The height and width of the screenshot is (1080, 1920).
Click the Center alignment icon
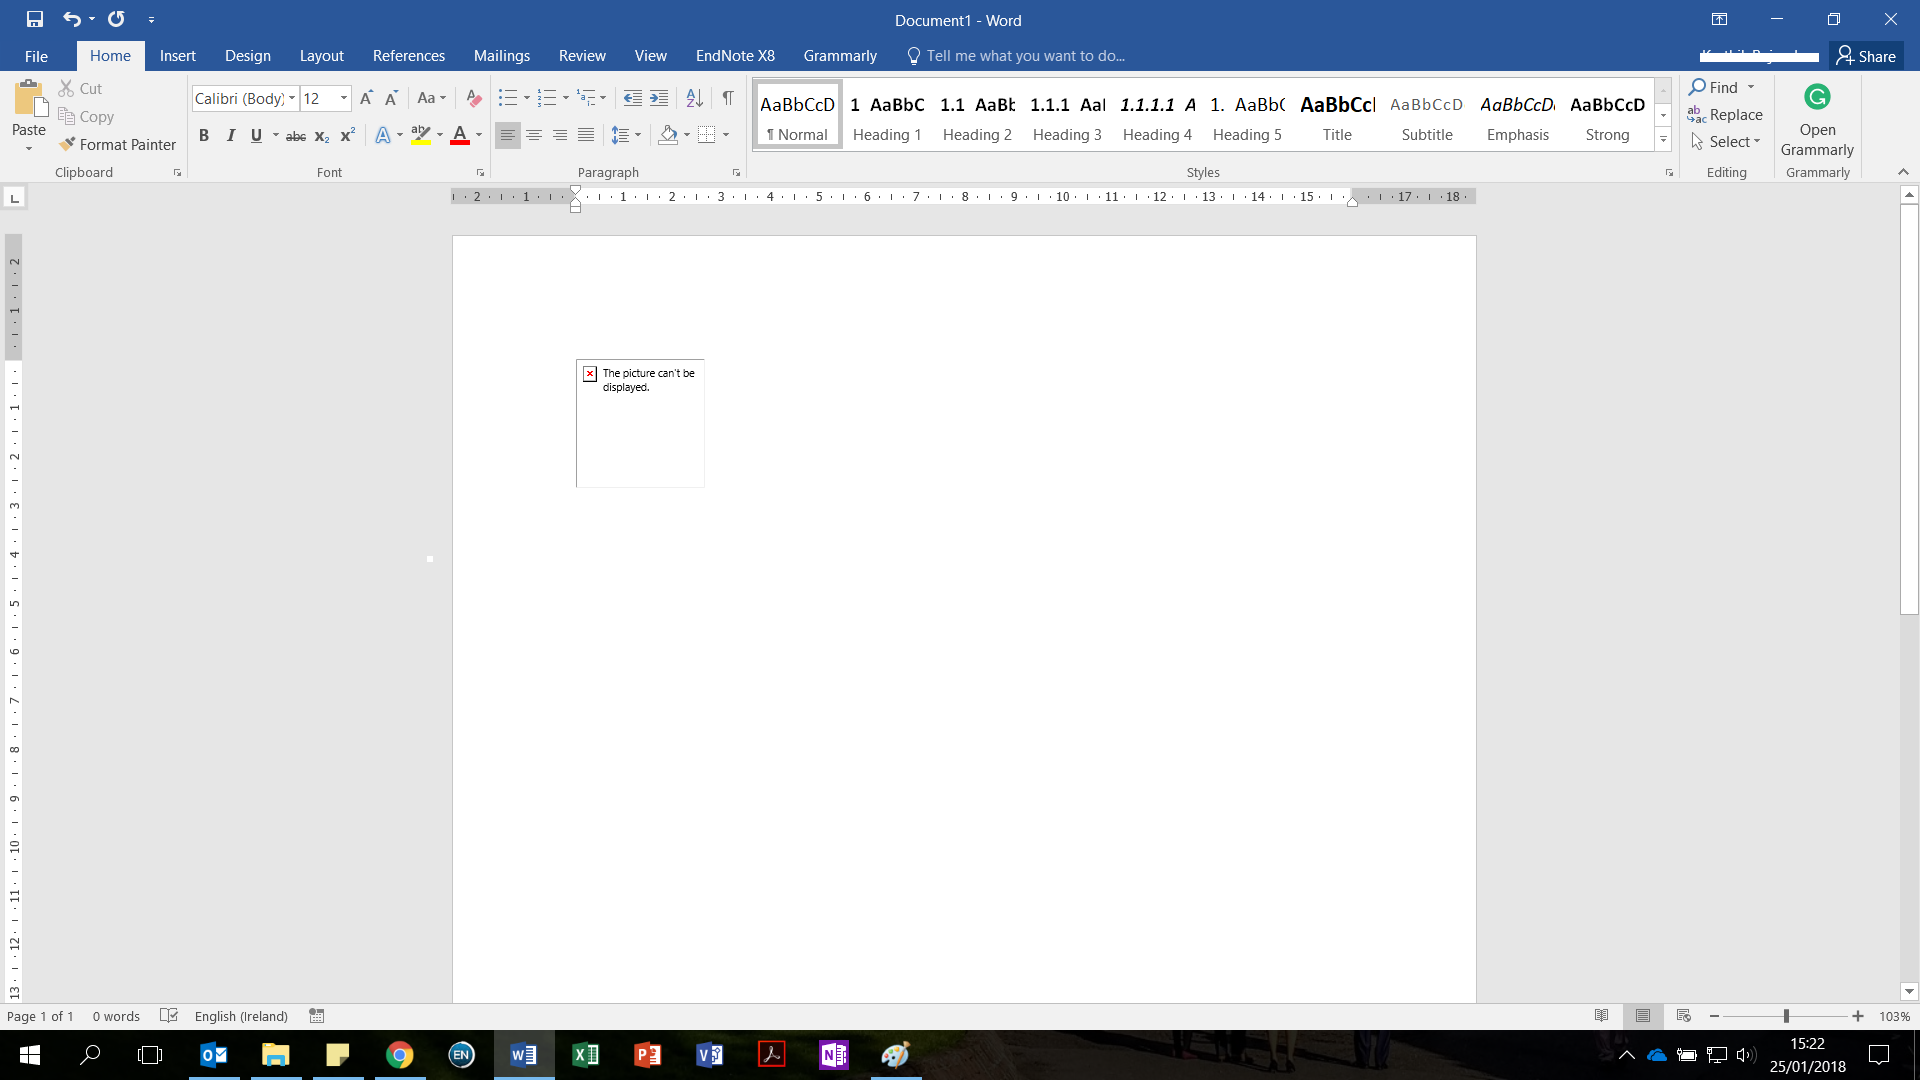pos(534,135)
